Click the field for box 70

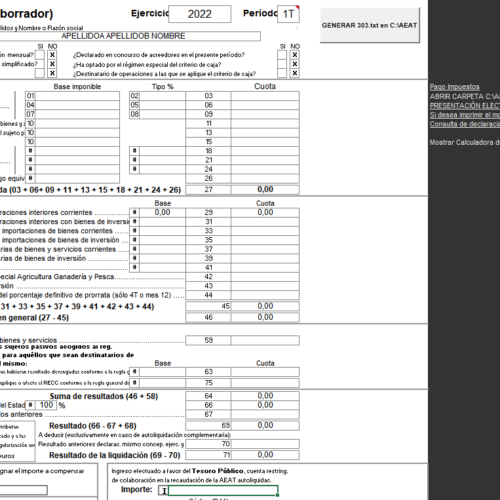(265, 444)
